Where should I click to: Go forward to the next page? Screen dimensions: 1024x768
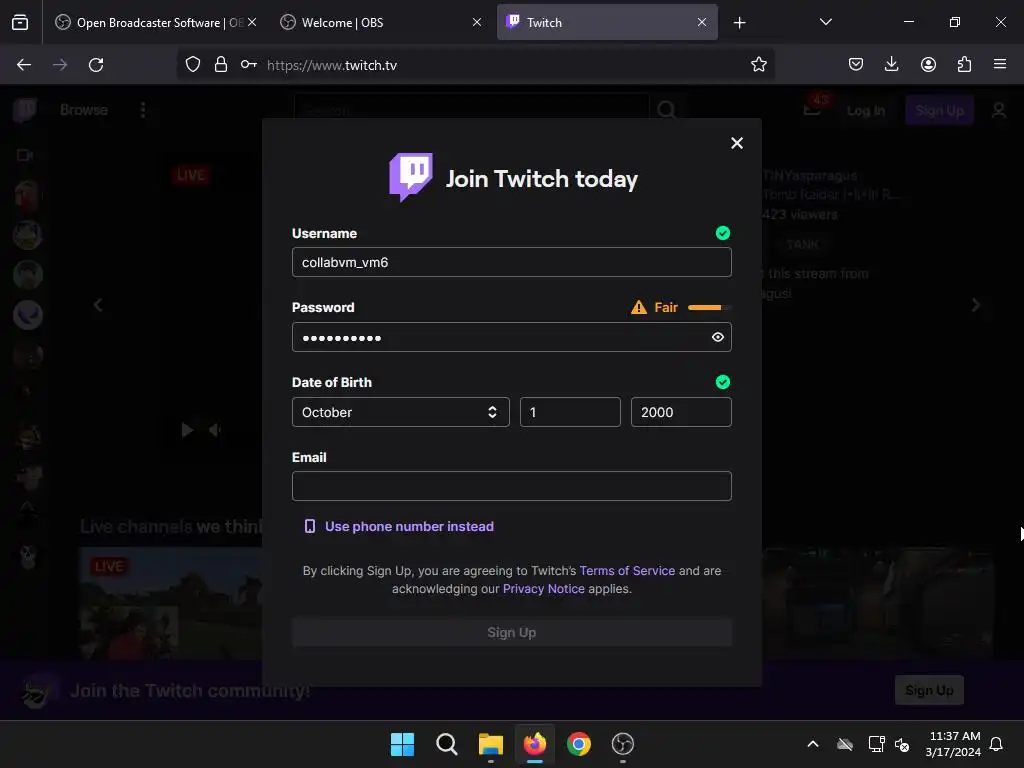(60, 65)
